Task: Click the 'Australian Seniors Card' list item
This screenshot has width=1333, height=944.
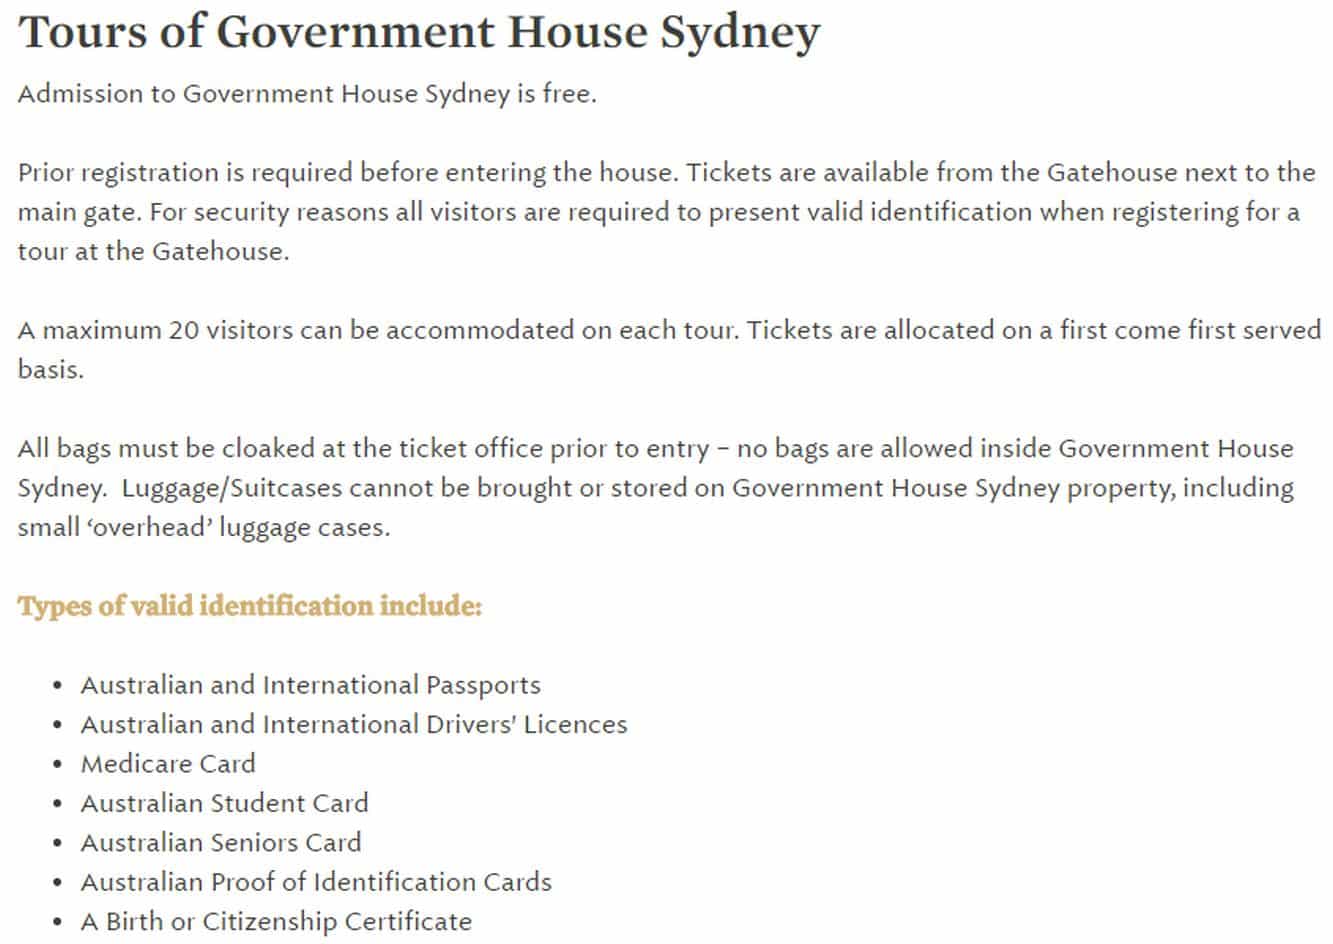Action: [221, 843]
